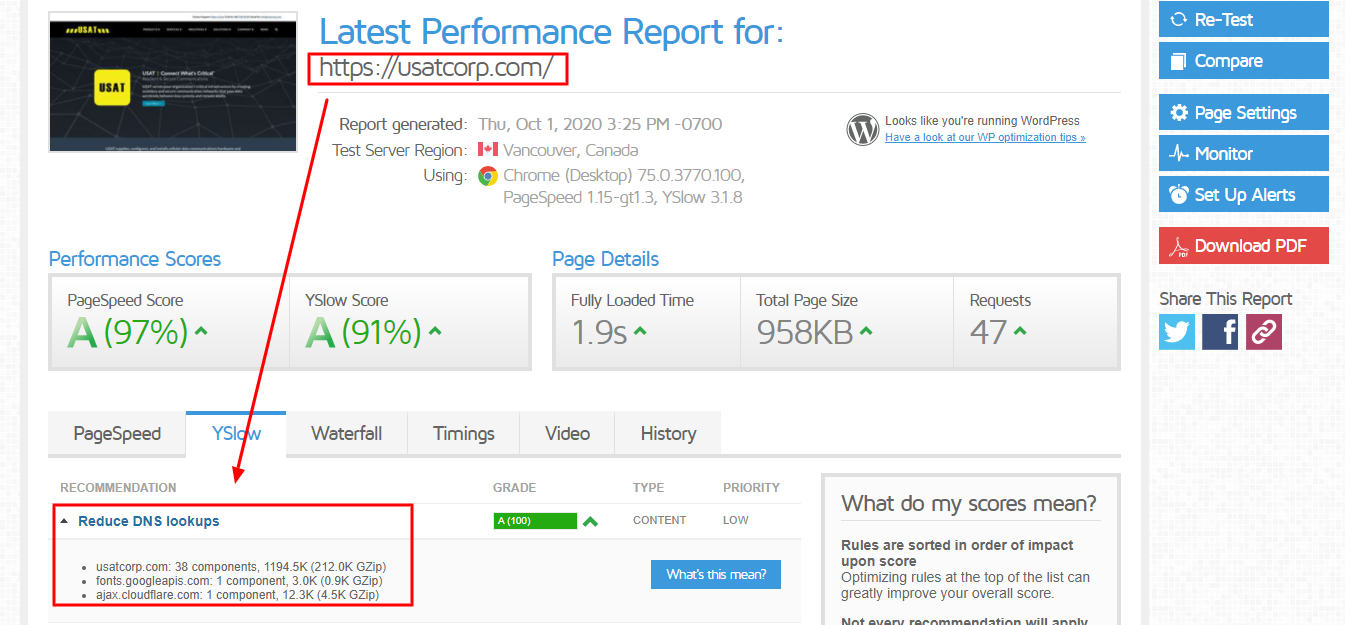Share report on Facebook icon
This screenshot has height=625, width=1345.
[x=1220, y=332]
